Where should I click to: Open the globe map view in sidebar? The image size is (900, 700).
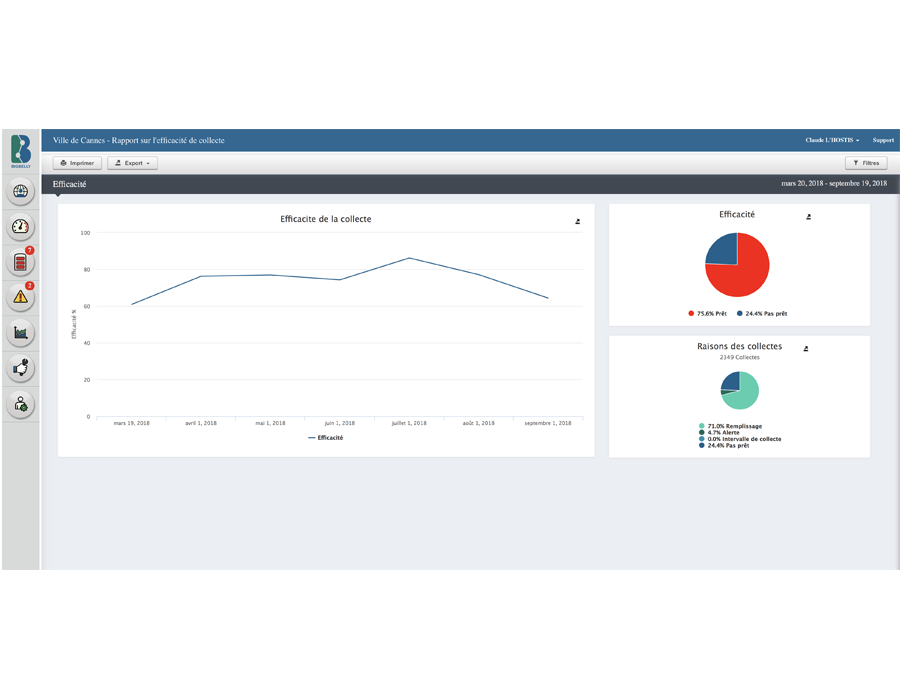click(x=21, y=191)
